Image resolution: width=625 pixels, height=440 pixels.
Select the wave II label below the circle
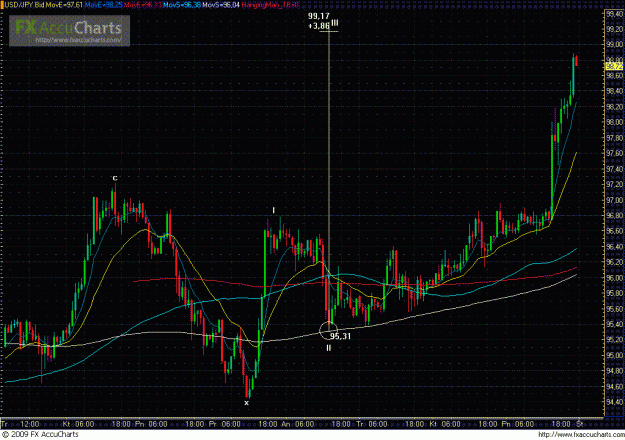(x=329, y=348)
